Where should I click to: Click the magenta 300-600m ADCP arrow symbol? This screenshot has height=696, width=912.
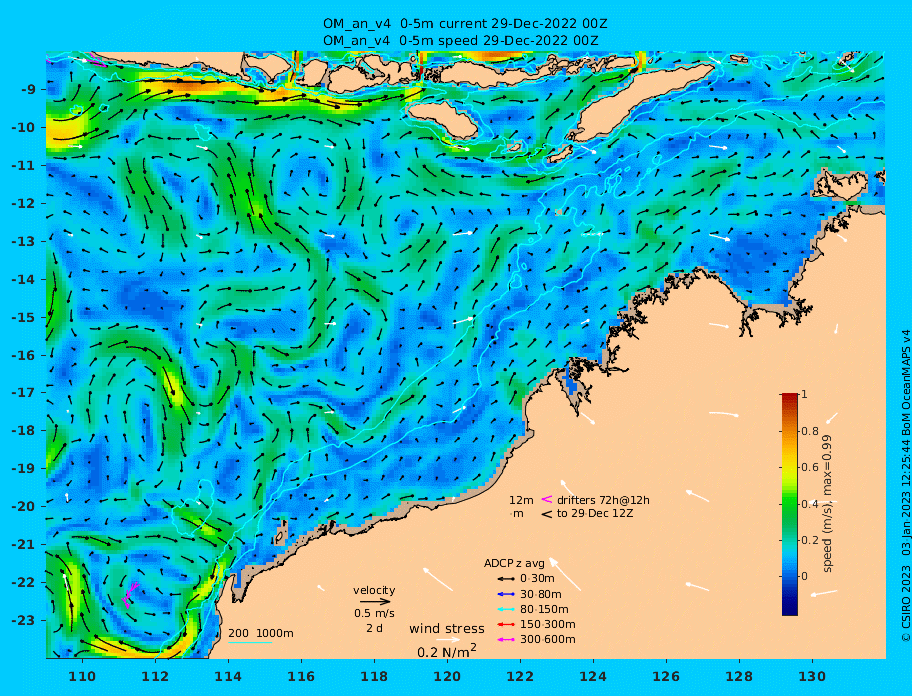[x=506, y=640]
